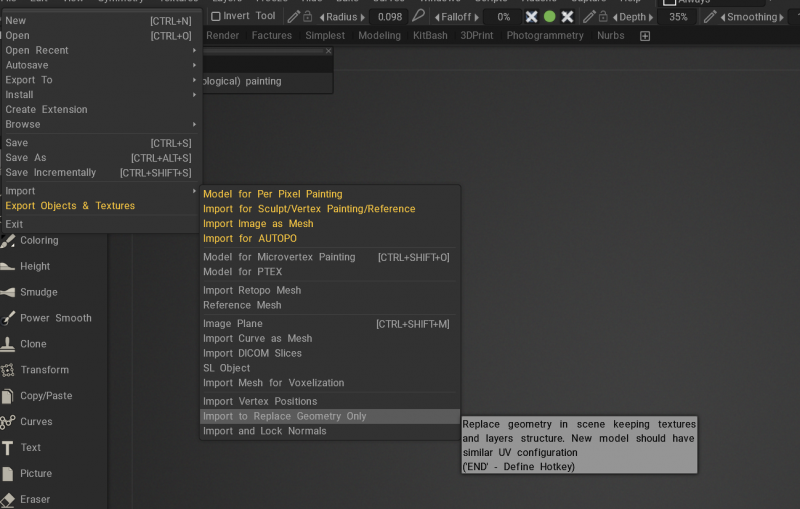Toggle the lock icon next to Radius
Image resolution: width=800 pixels, height=509 pixels.
(x=308, y=17)
